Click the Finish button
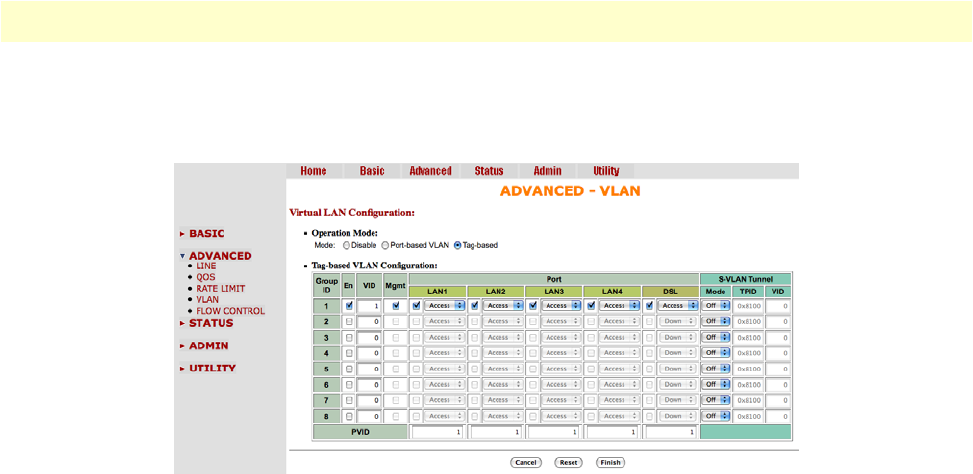 (x=610, y=463)
